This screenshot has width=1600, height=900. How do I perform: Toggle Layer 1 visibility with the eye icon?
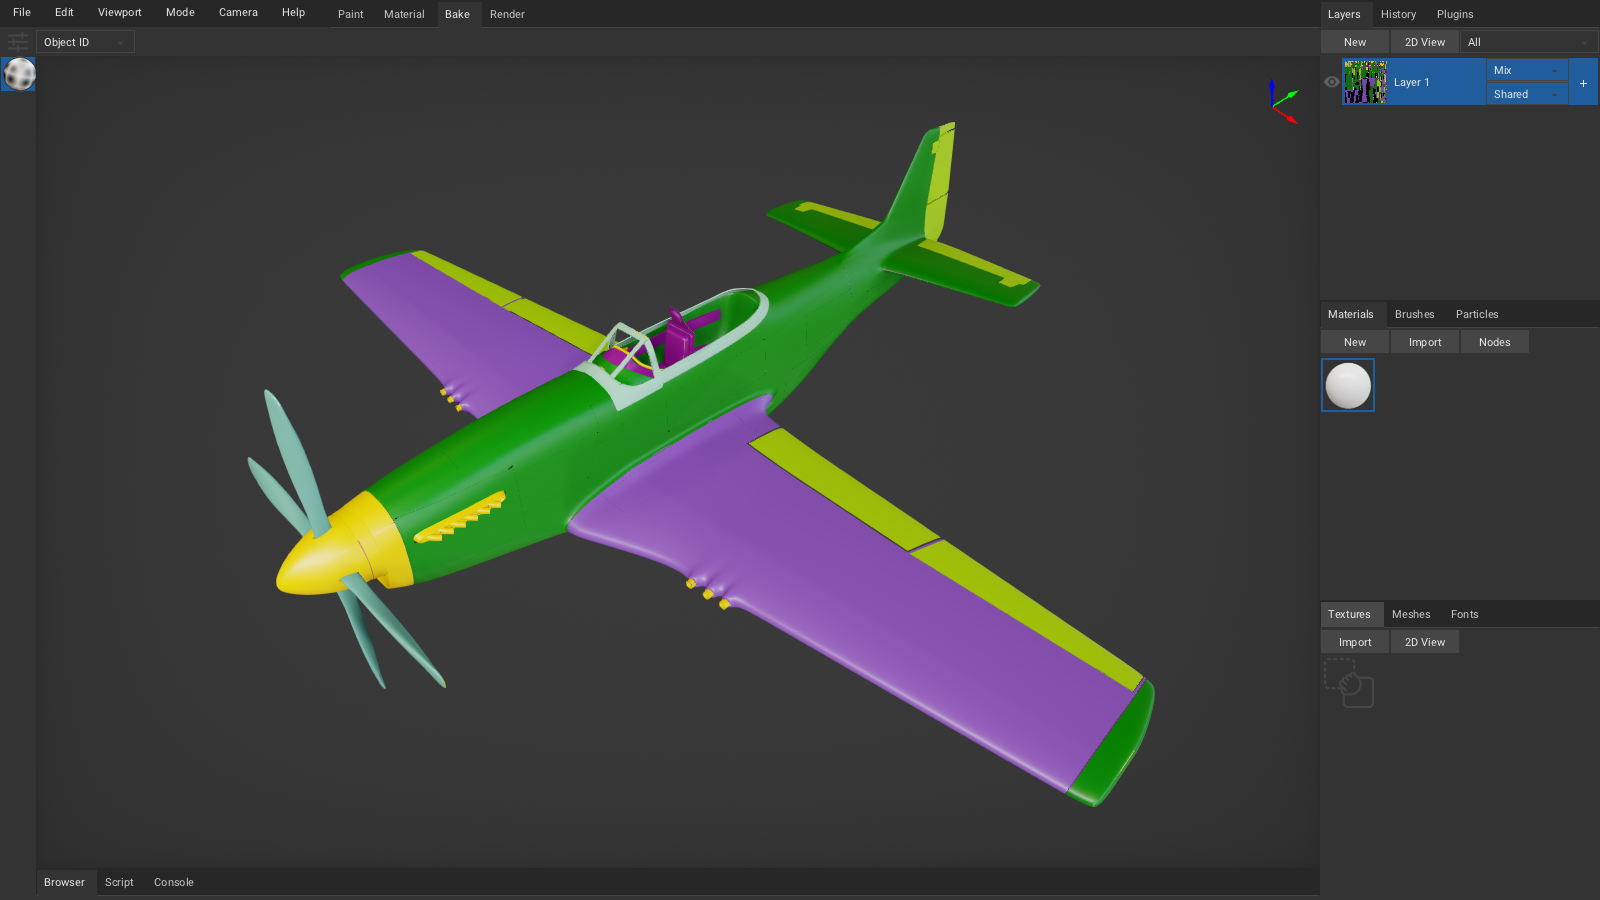tap(1330, 82)
